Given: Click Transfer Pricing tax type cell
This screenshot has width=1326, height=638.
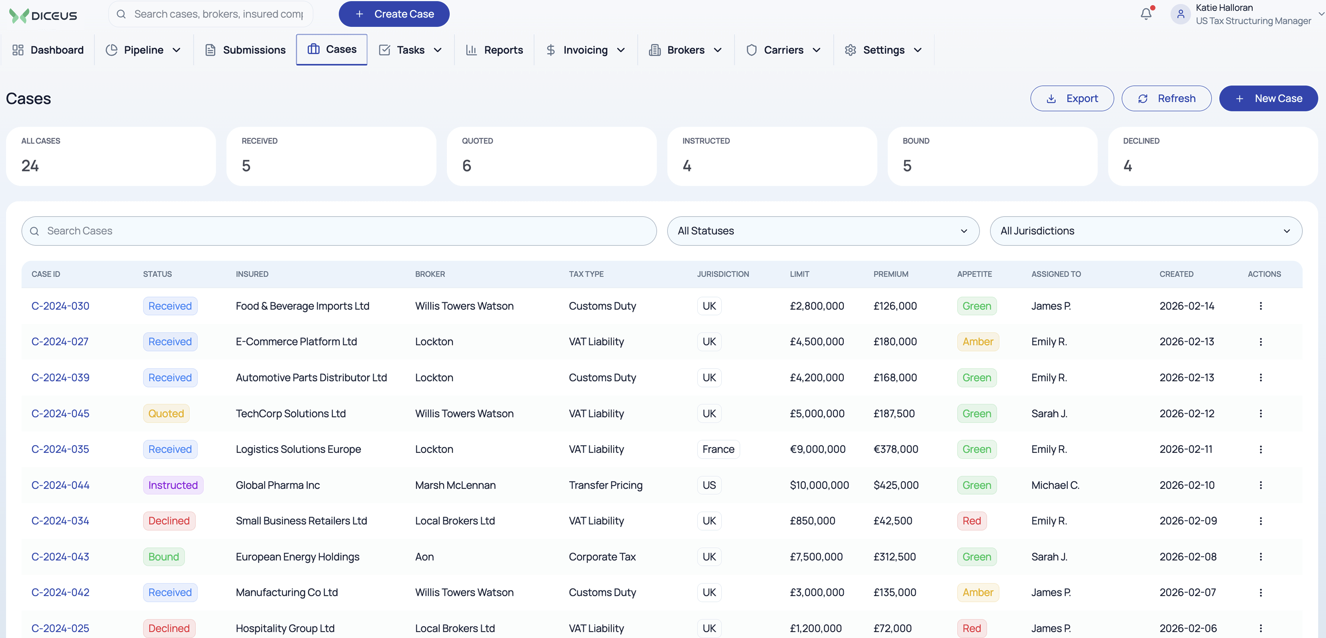Looking at the screenshot, I should (x=606, y=485).
